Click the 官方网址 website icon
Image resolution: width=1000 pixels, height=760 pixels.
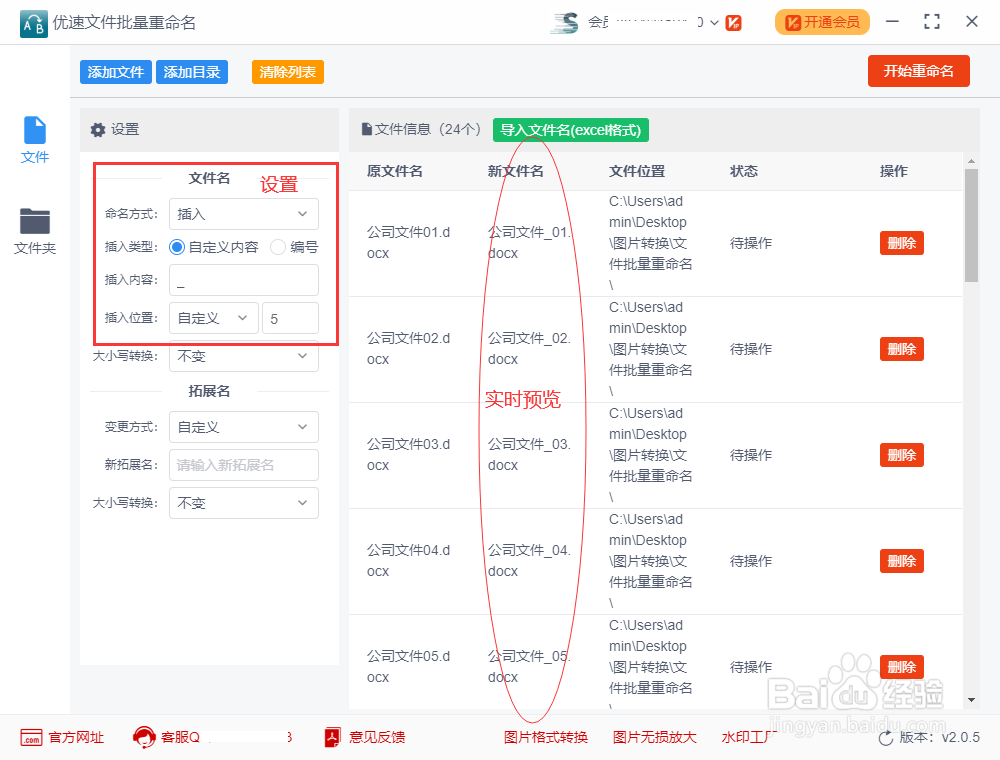point(31,738)
